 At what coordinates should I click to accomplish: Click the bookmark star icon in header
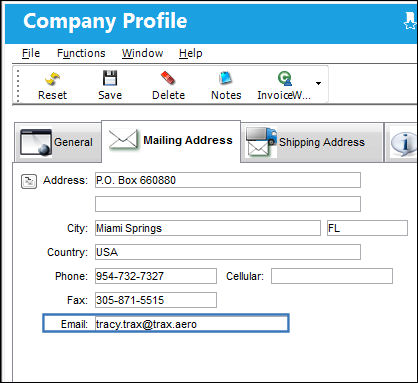pos(411,21)
